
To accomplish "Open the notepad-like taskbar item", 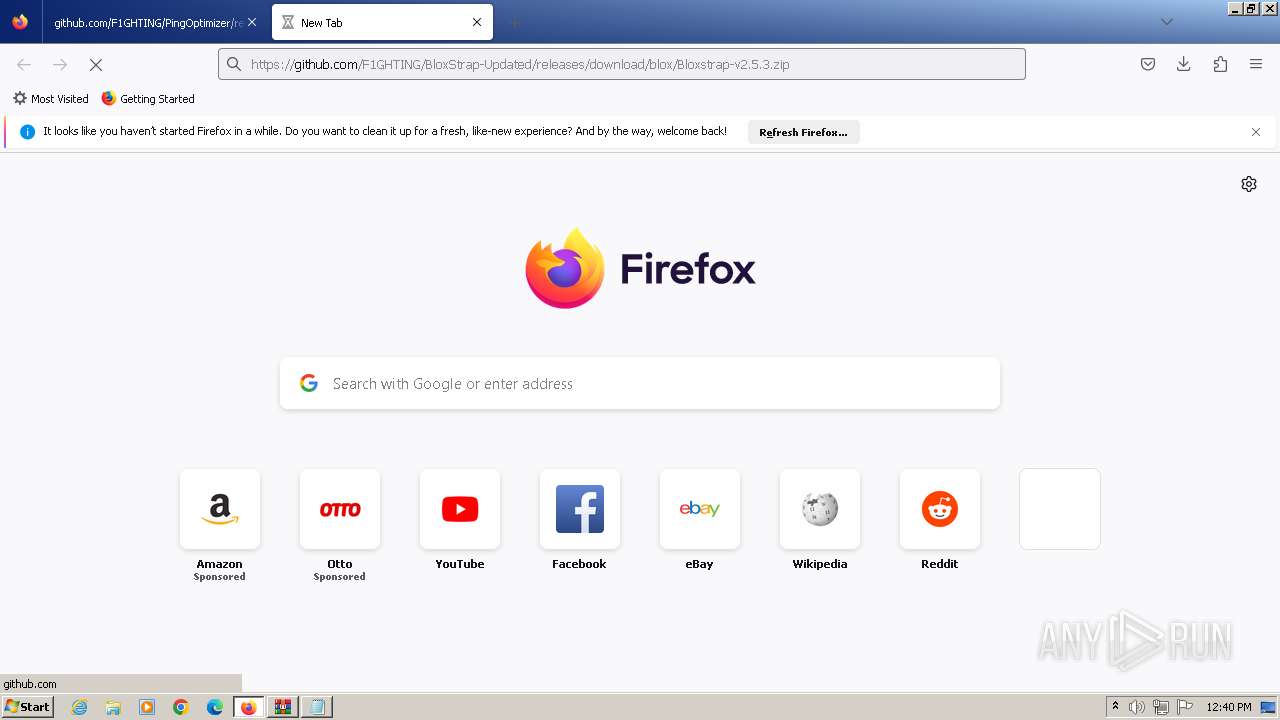I will coord(317,707).
